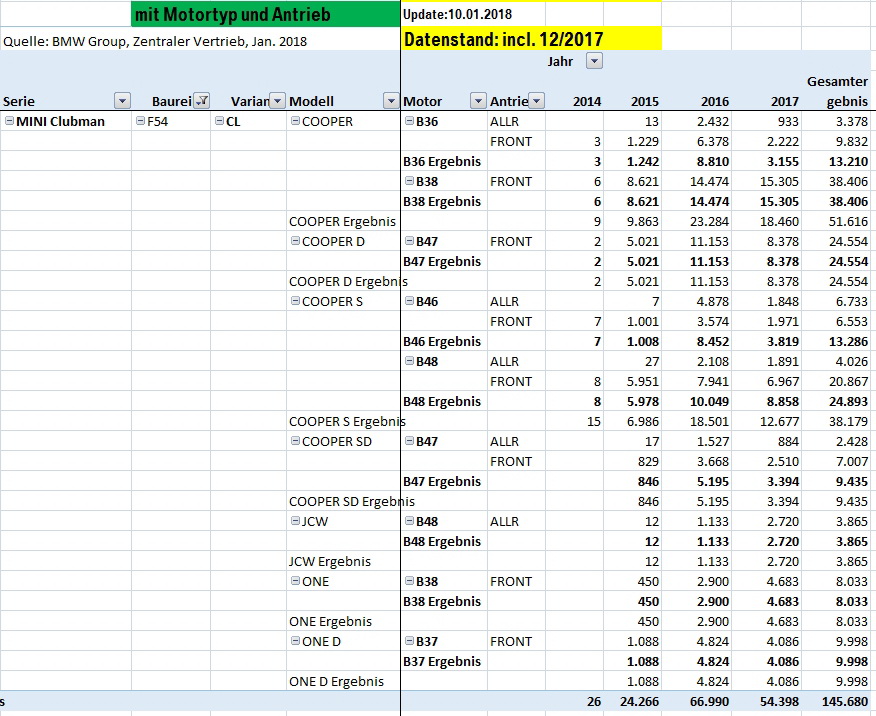Click the 2015 year column header
Viewport: 876px width, 716px height.
click(645, 102)
